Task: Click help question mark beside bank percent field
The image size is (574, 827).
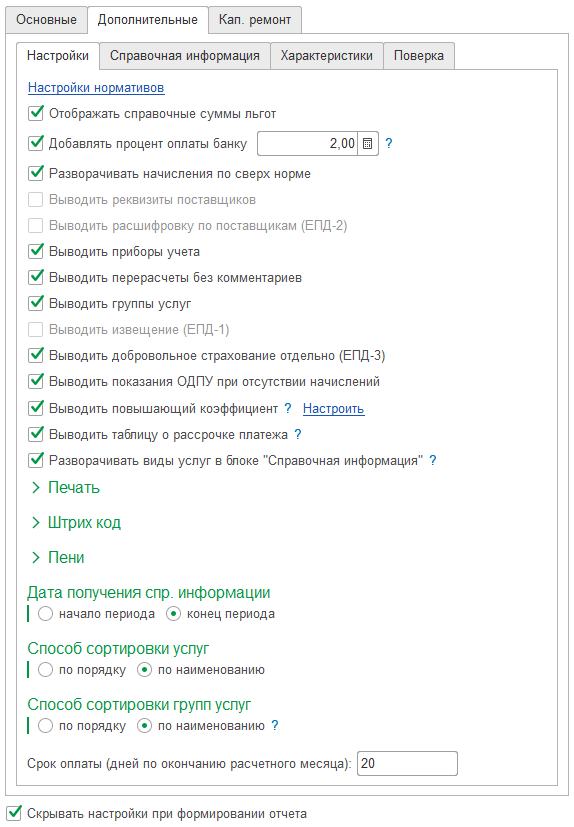Action: coord(389,143)
